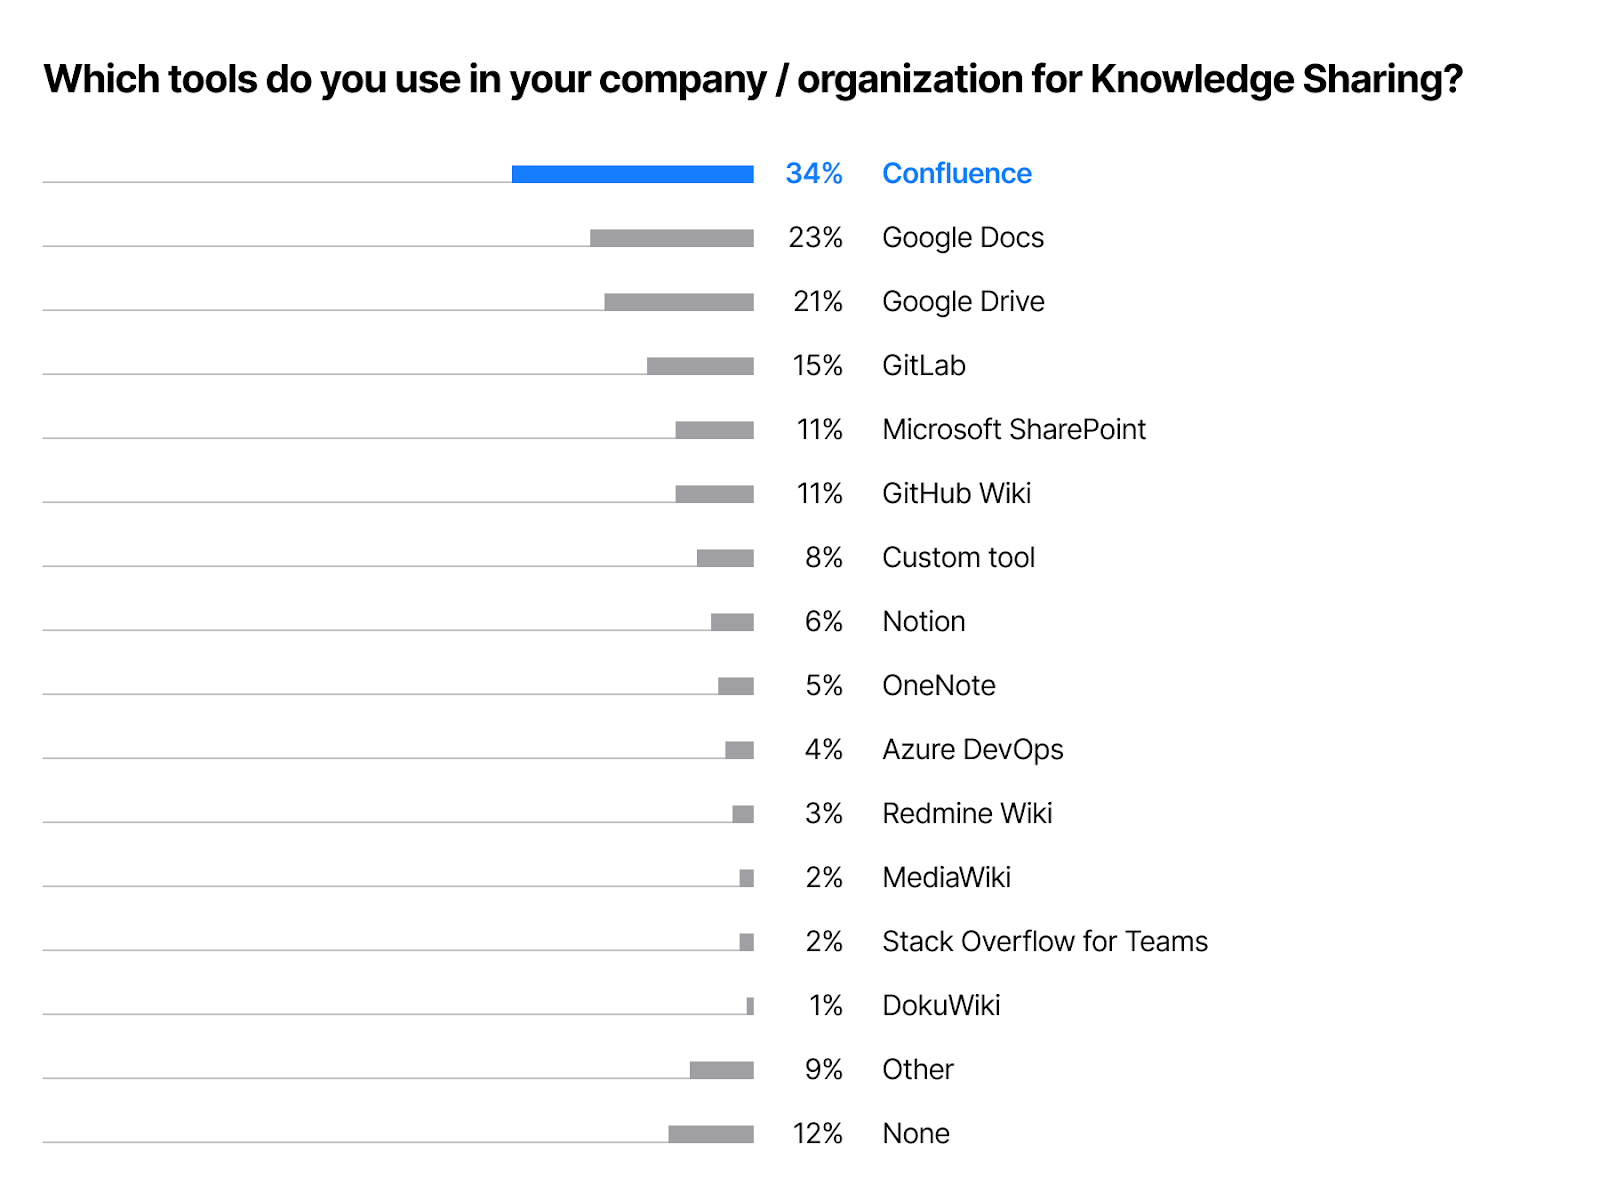
Task: Click the Microsoft SharePoint label
Action: [1014, 430]
